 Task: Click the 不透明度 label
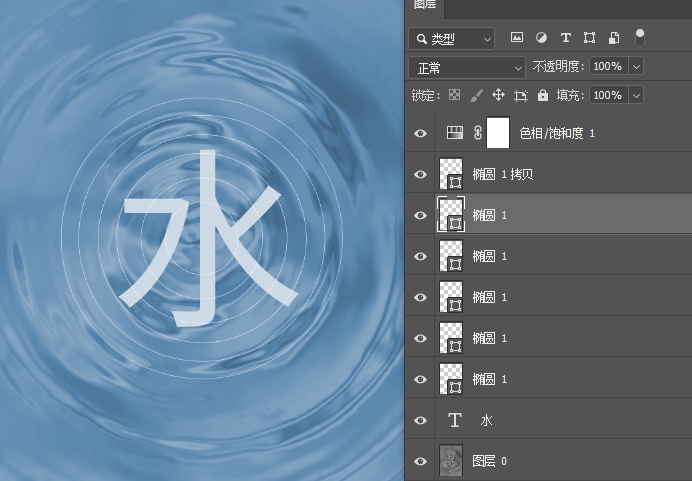click(558, 67)
